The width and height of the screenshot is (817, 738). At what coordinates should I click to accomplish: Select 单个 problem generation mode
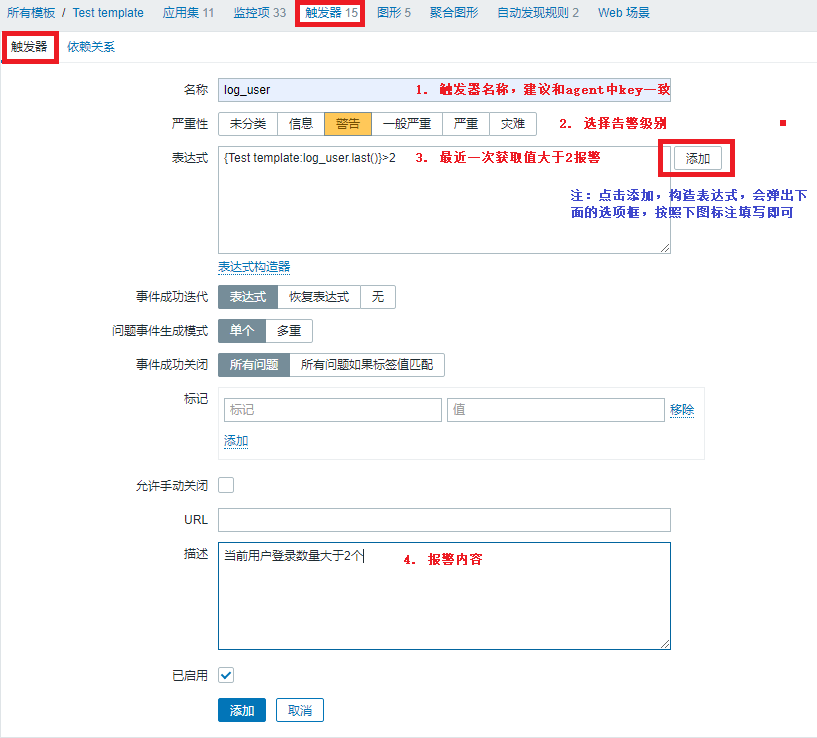[x=242, y=331]
